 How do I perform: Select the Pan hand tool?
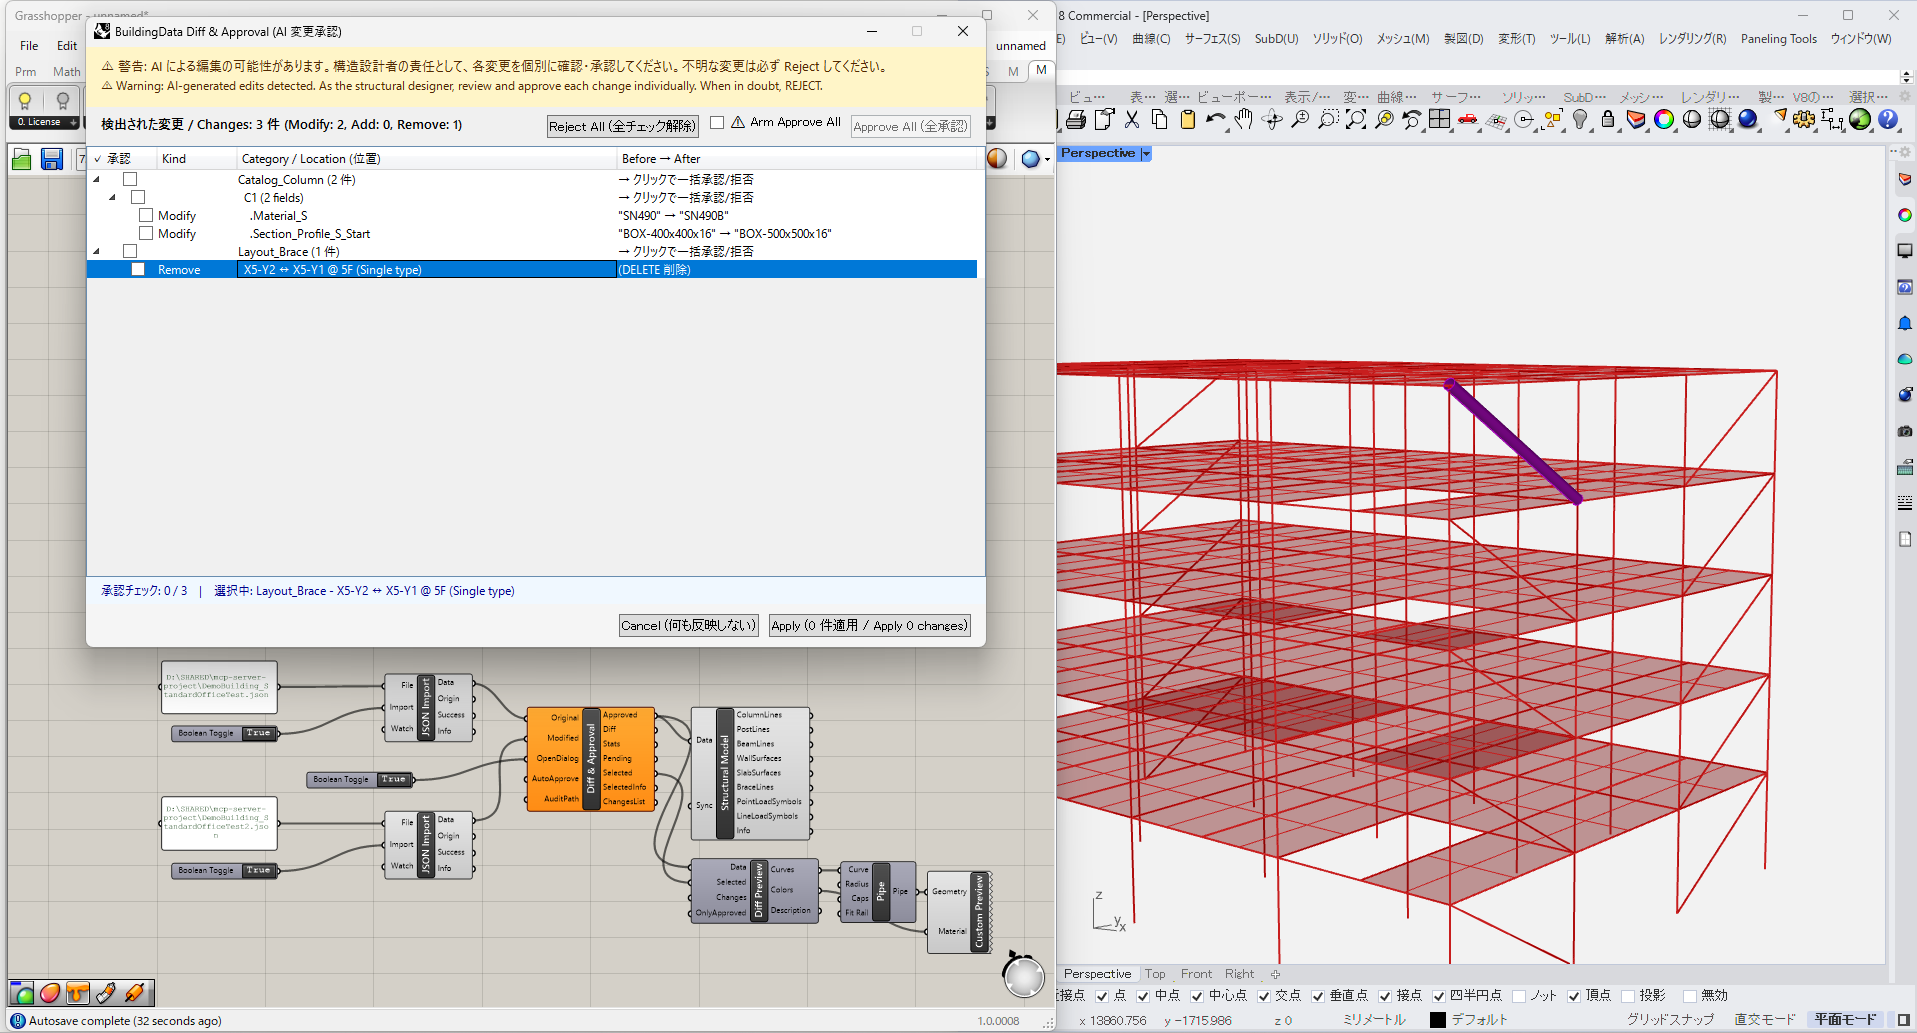[x=1243, y=120]
